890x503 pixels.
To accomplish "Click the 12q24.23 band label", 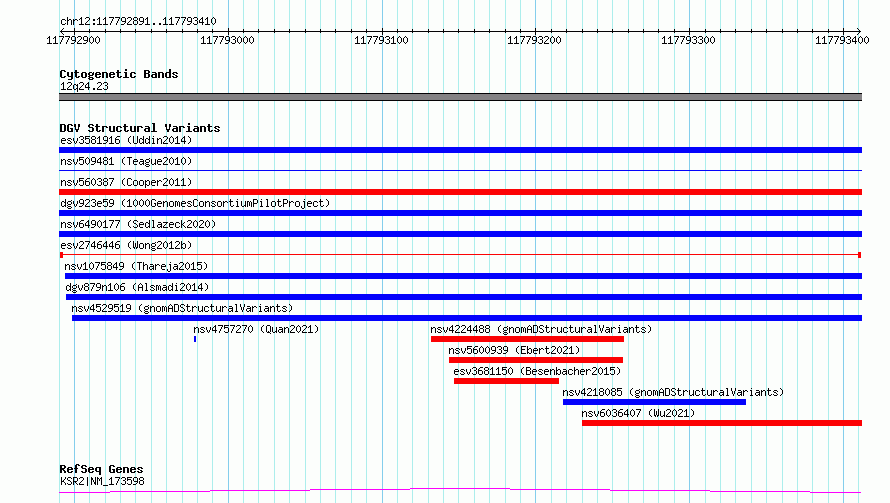I will click(x=84, y=86).
